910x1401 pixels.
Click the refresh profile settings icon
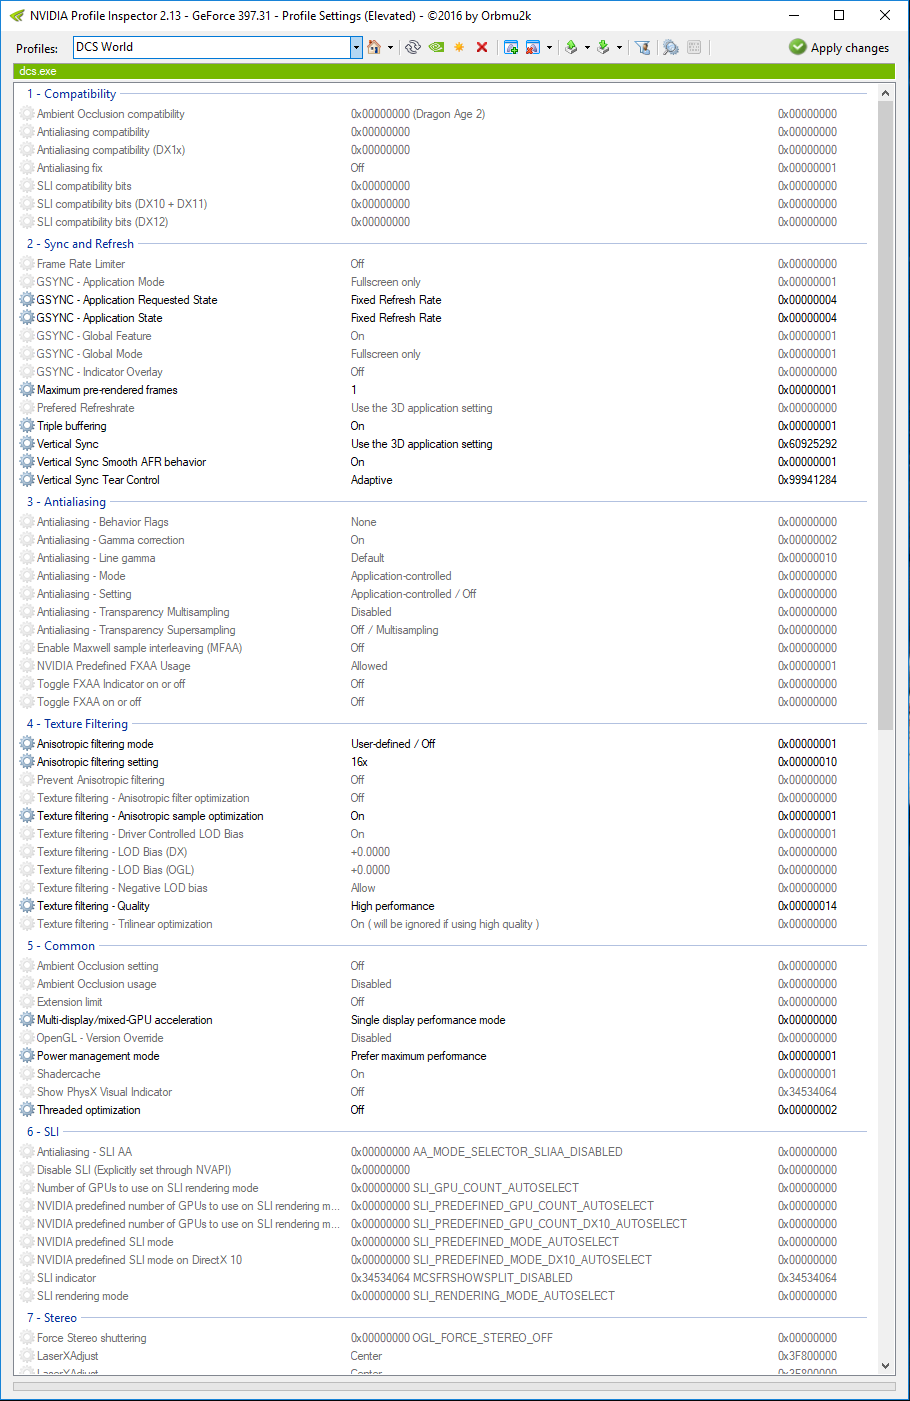(413, 47)
